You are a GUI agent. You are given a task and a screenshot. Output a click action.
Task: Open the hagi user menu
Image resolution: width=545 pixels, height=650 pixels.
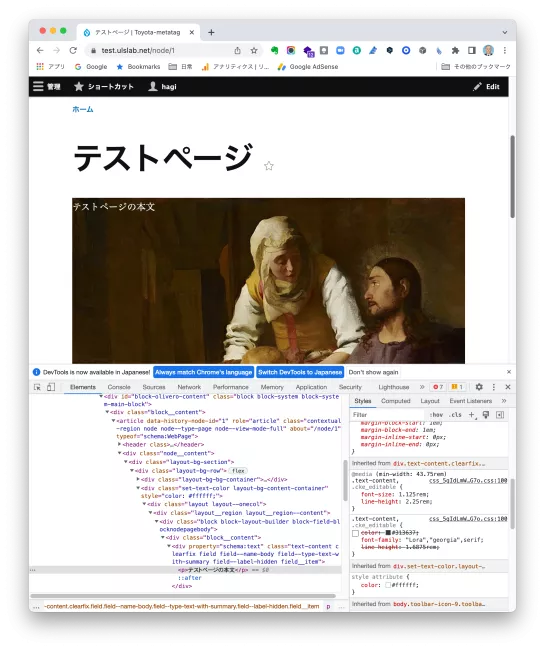162,87
